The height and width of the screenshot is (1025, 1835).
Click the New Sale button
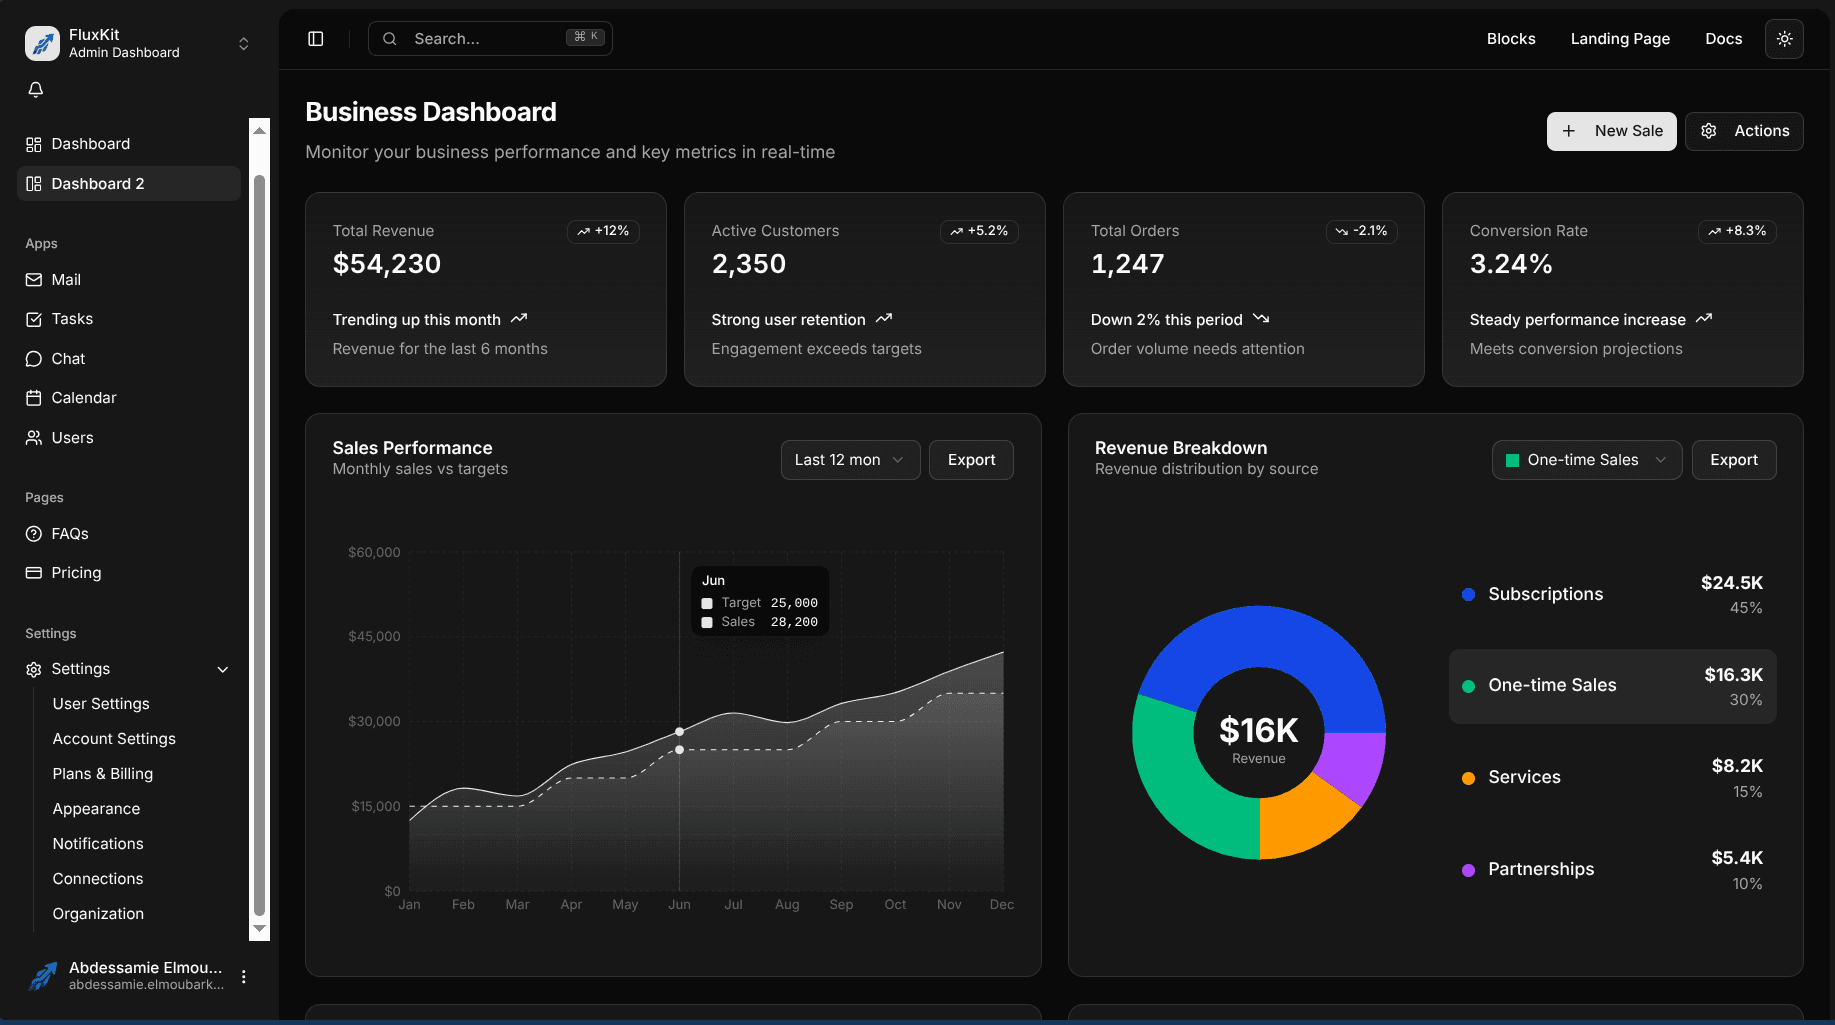(1611, 130)
